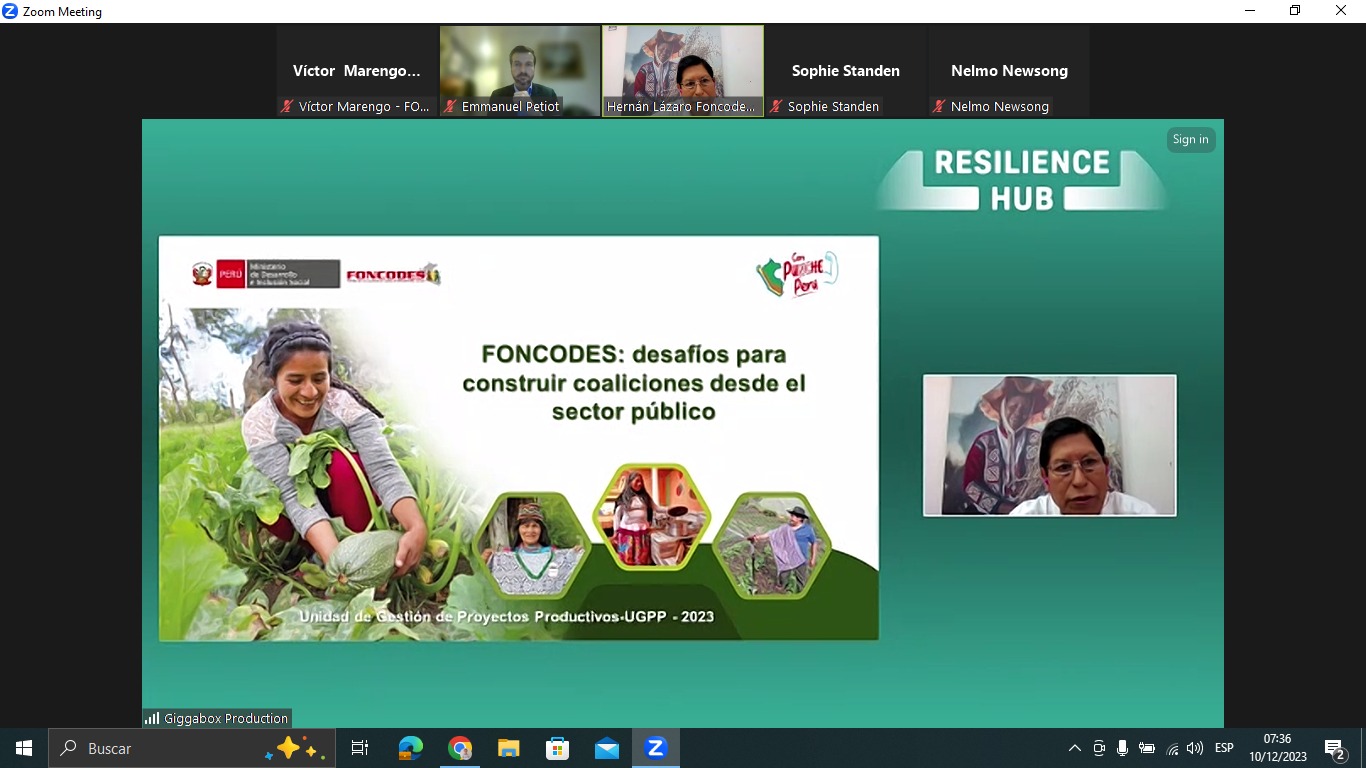Open Task View from the taskbar
The height and width of the screenshot is (768, 1366).
(x=360, y=748)
